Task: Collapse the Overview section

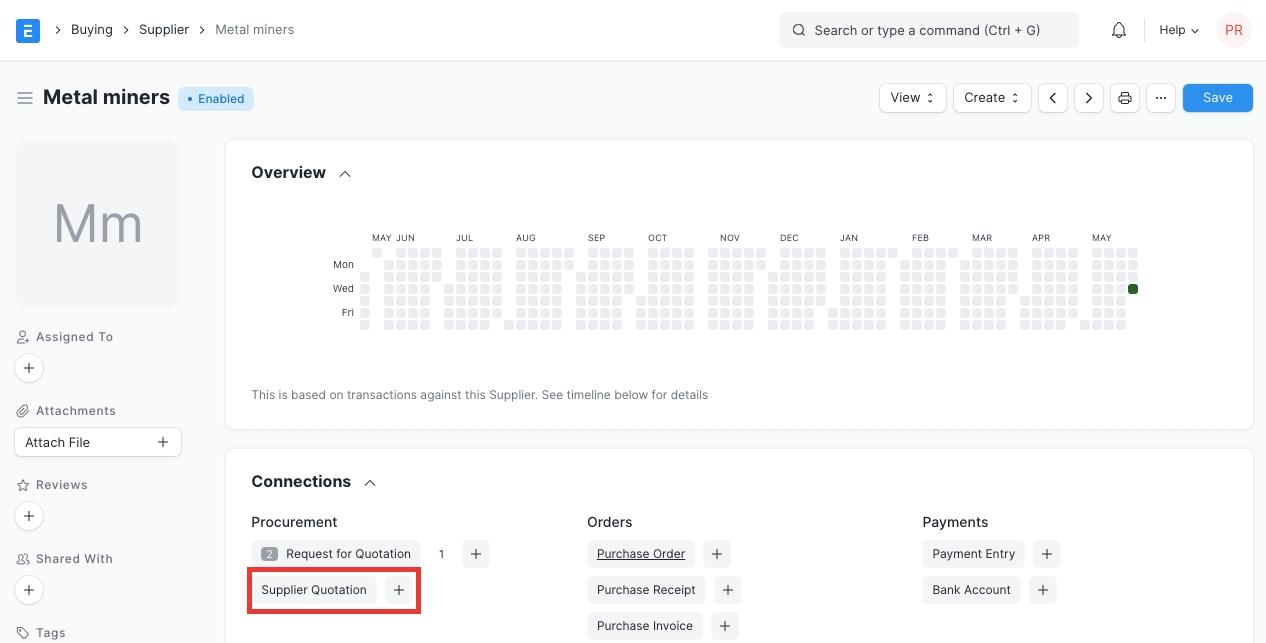Action: coord(345,174)
